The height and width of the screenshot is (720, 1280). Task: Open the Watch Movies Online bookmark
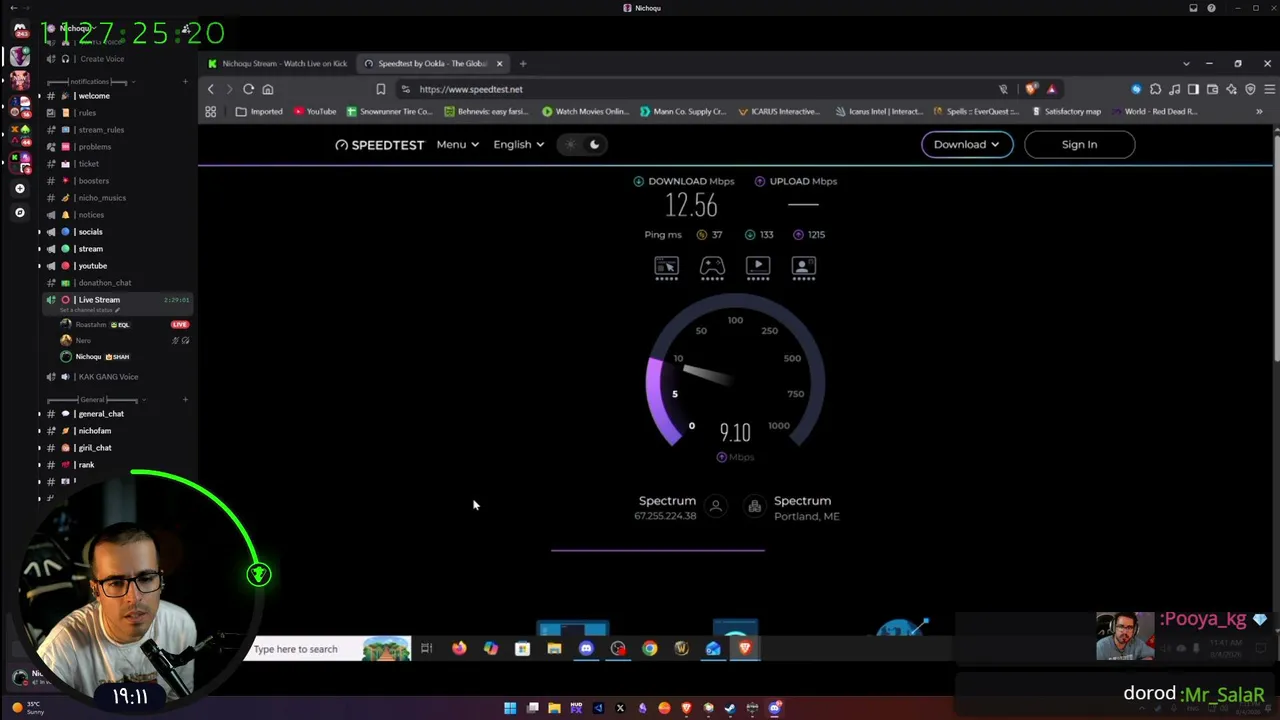[x=585, y=112]
